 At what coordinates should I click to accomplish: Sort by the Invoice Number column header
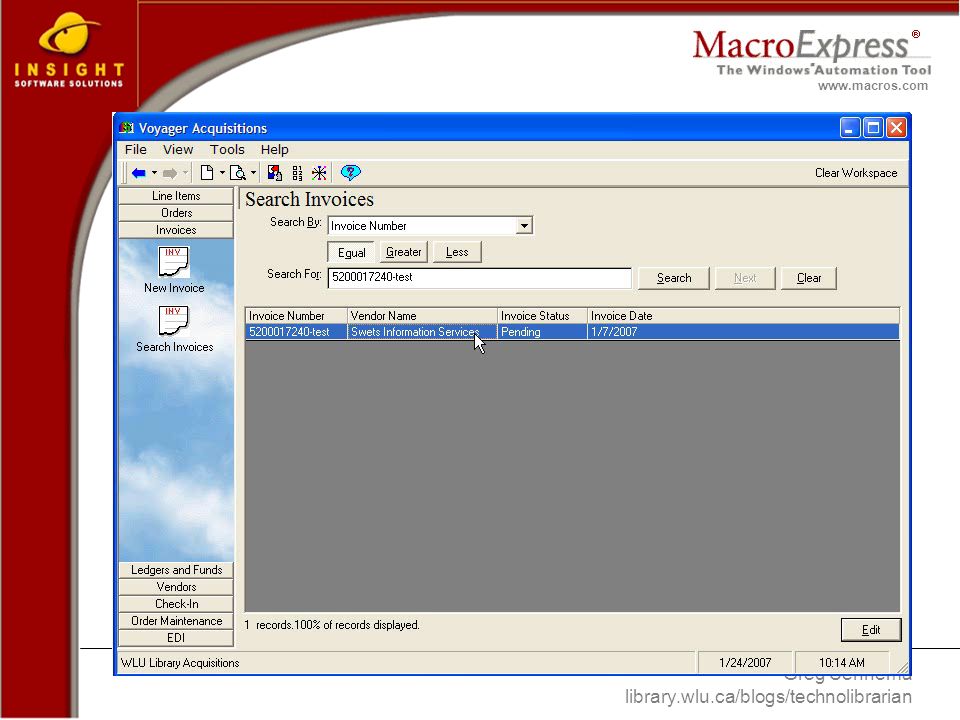tap(296, 316)
